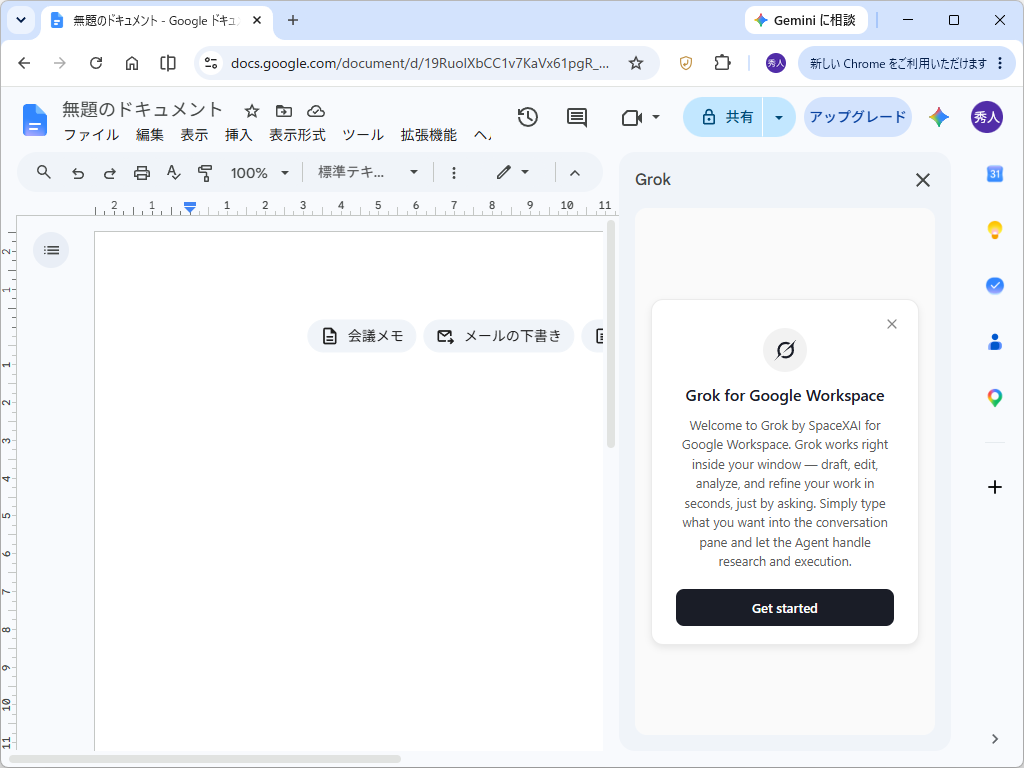This screenshot has height=768, width=1024.
Task: Show all comments icon
Action: pos(577,118)
